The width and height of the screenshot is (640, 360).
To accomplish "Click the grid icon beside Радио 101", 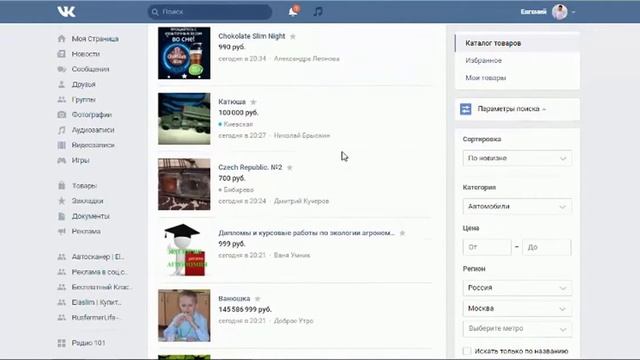I will coord(62,343).
